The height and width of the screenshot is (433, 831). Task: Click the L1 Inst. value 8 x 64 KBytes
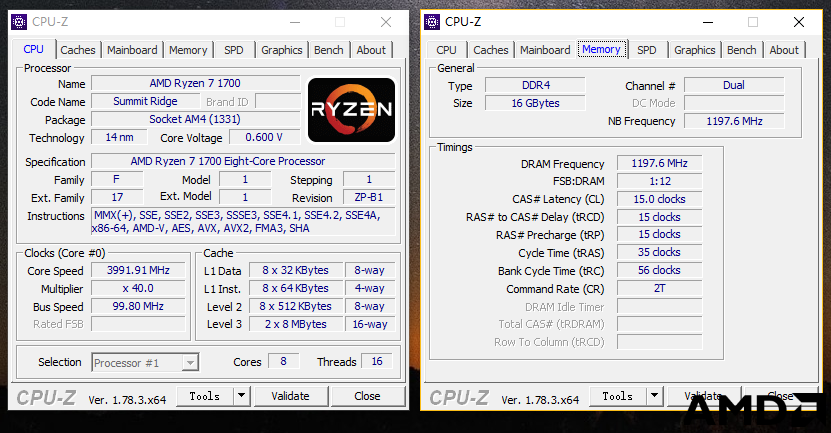tap(296, 288)
